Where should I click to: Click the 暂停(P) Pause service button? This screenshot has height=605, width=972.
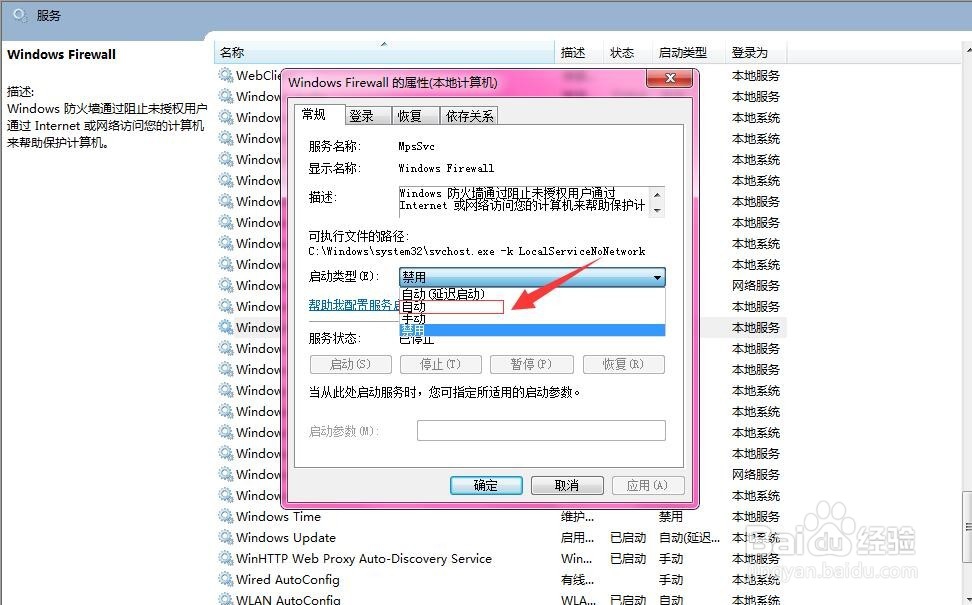[531, 364]
